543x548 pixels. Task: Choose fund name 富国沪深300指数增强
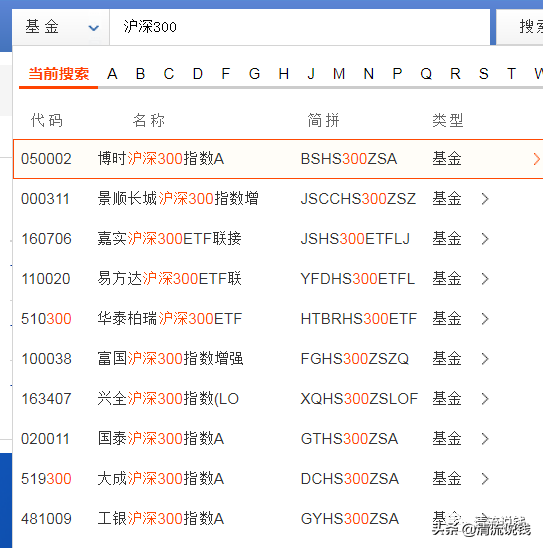coord(170,358)
